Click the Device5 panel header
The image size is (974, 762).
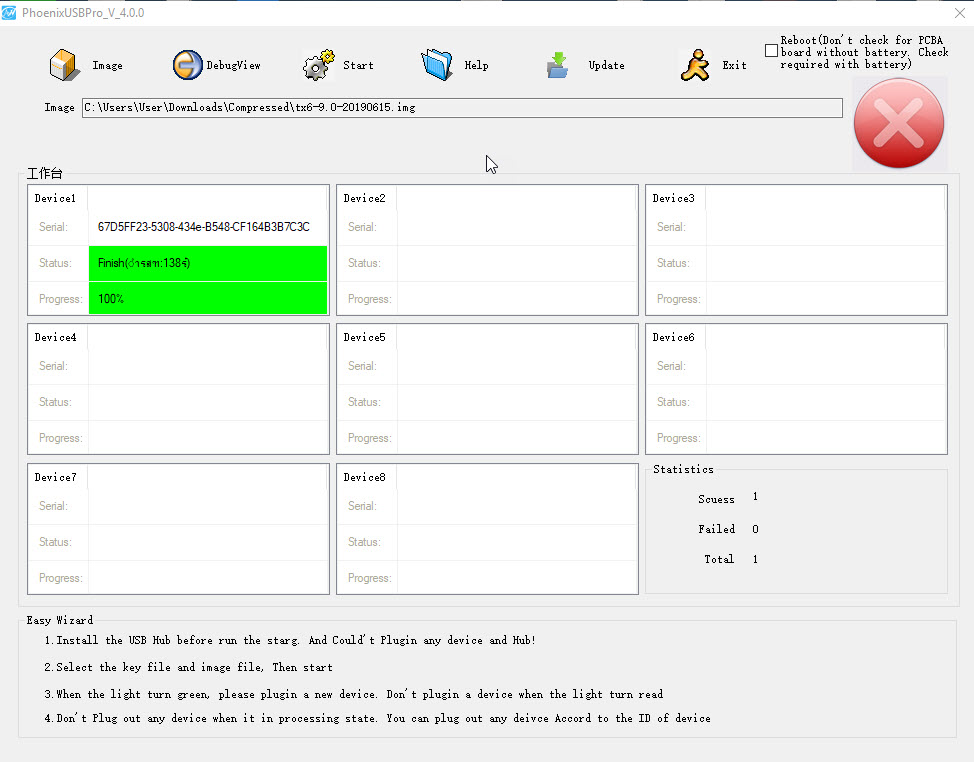(x=365, y=337)
